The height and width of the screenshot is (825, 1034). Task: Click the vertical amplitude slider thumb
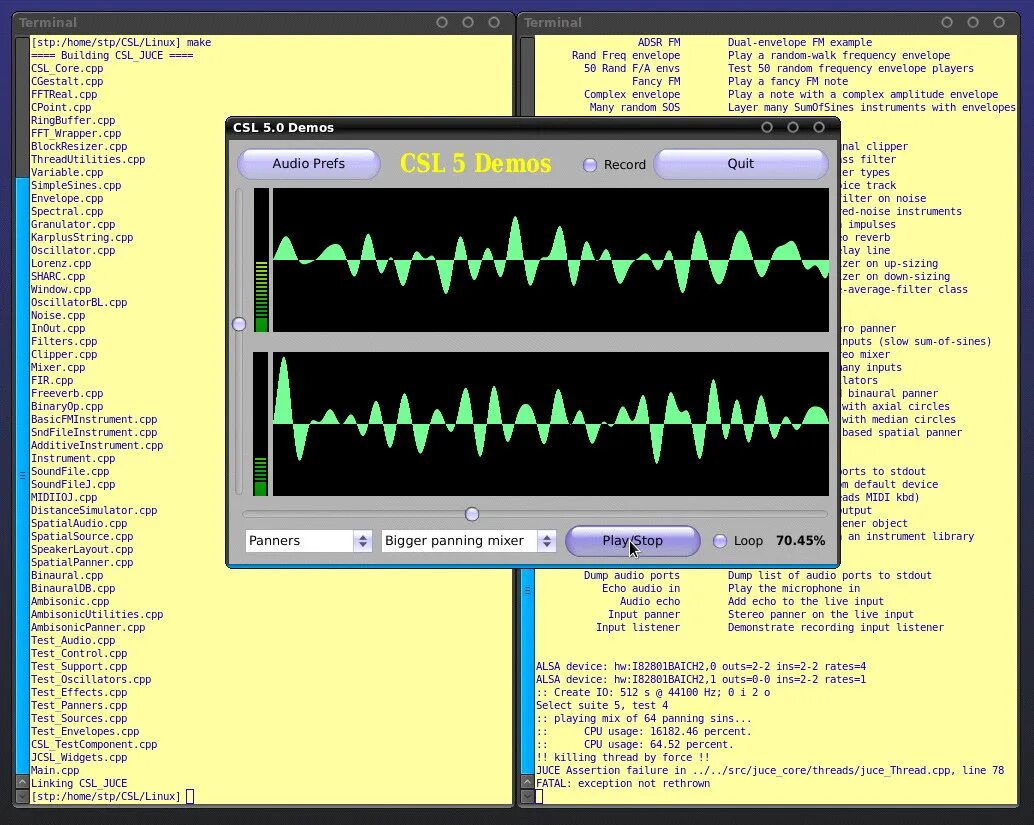point(239,324)
